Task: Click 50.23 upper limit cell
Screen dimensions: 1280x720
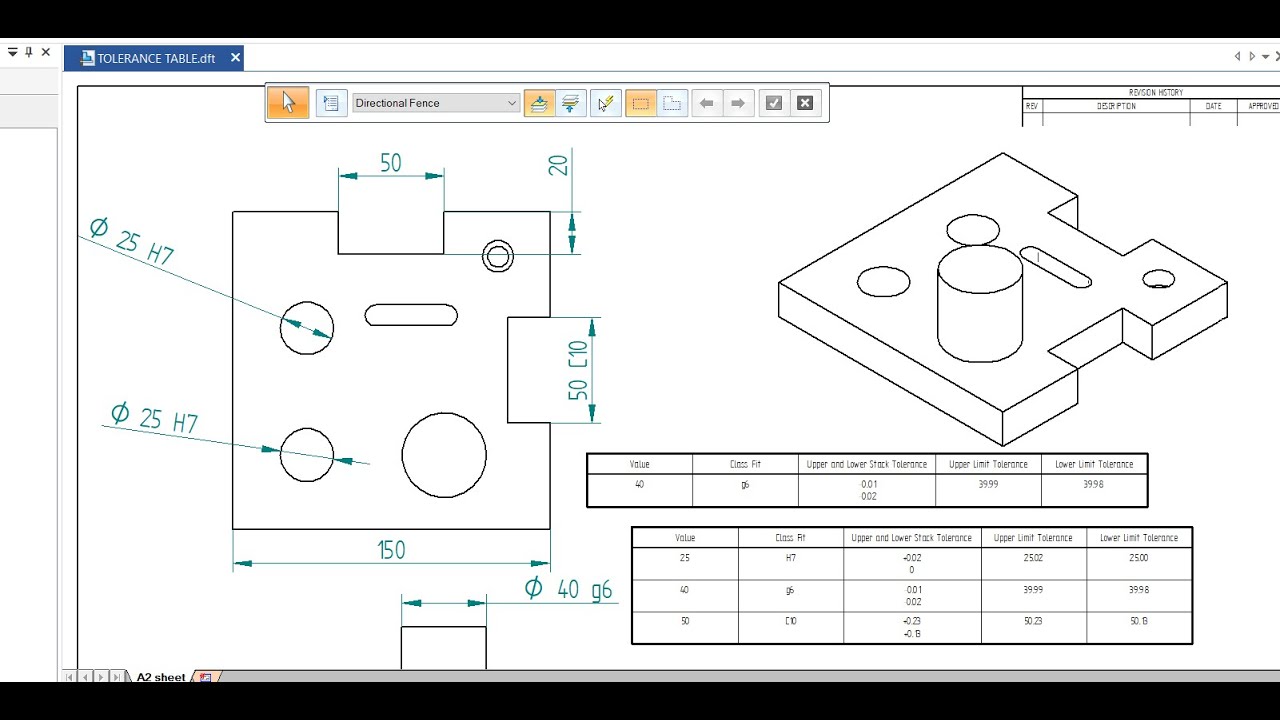Action: (x=1034, y=621)
